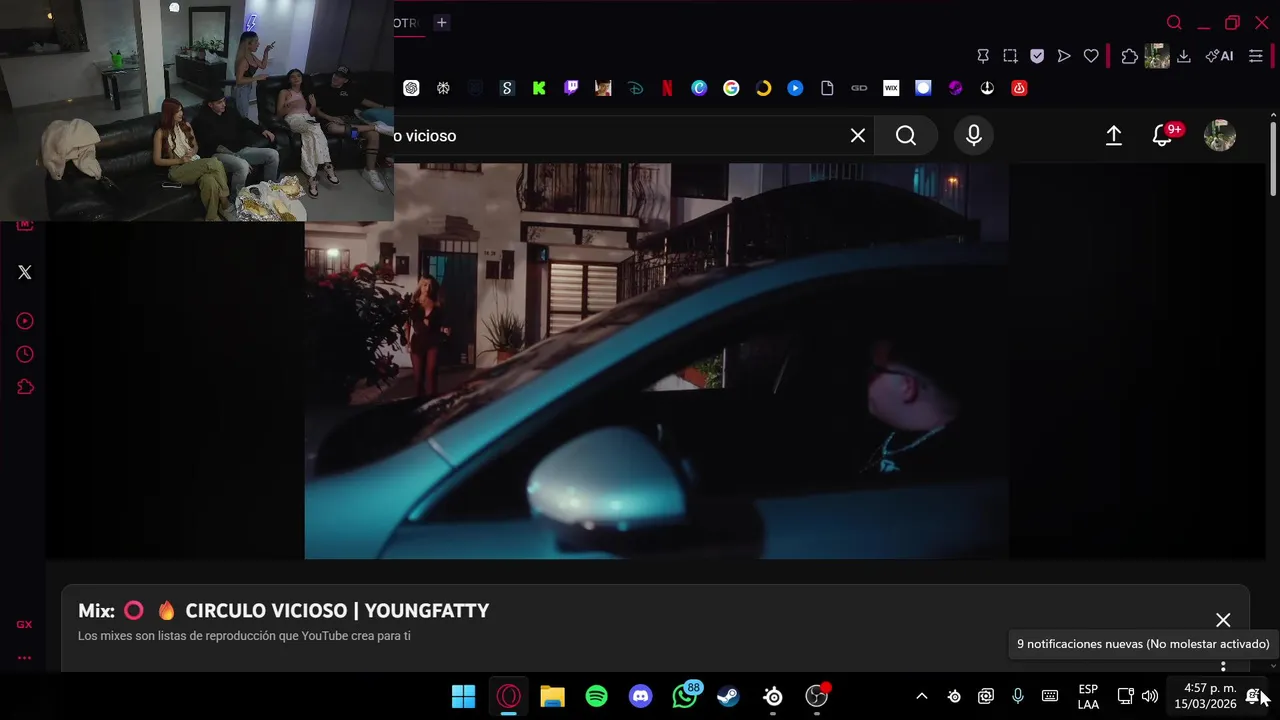Open the blue play-button bookmark icon
Viewport: 1280px width, 720px height.
(x=795, y=88)
